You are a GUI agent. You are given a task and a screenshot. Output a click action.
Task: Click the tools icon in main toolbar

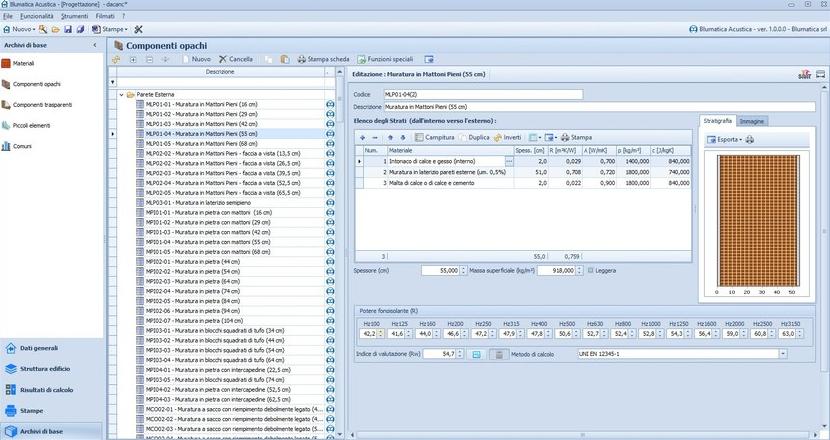tap(138, 29)
